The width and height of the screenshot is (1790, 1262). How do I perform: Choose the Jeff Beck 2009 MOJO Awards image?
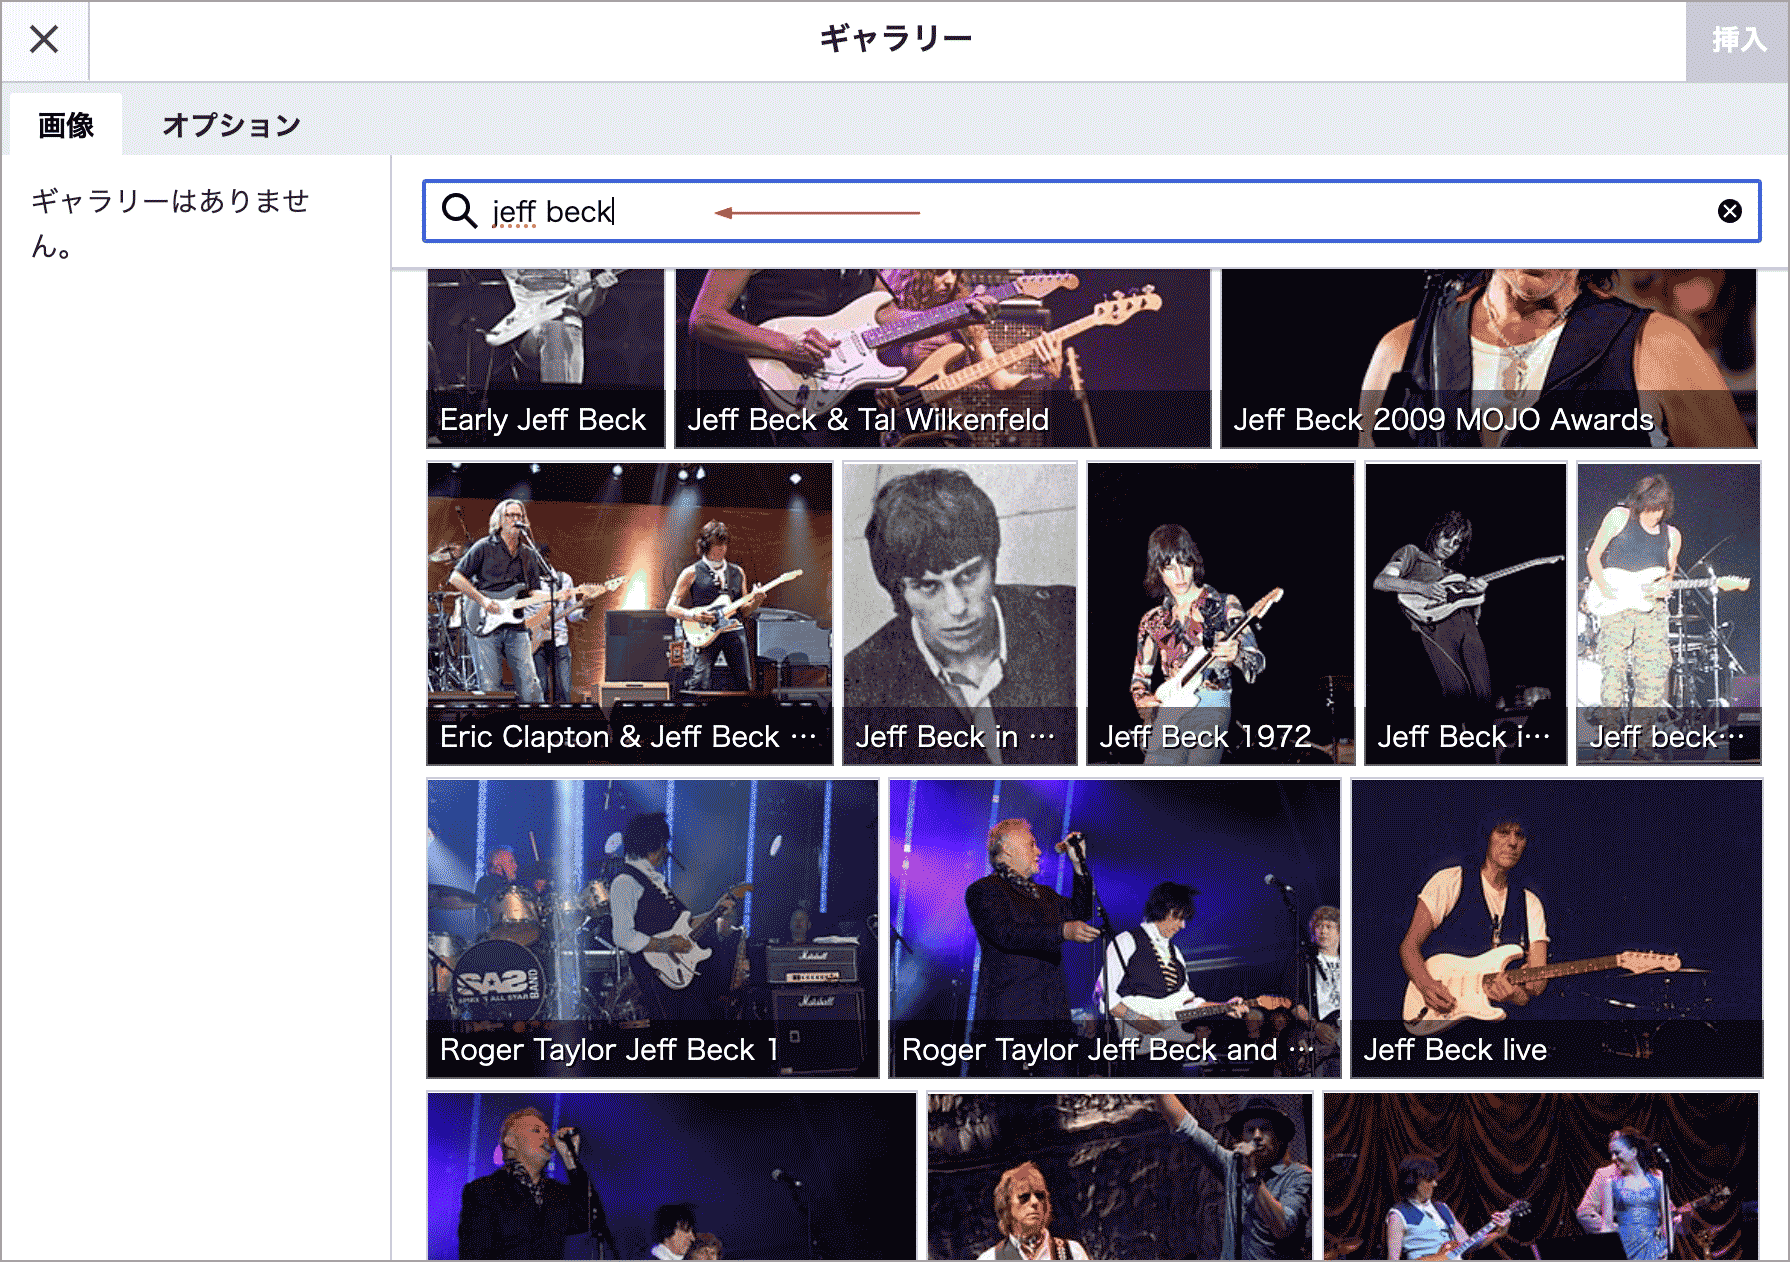(1488, 358)
